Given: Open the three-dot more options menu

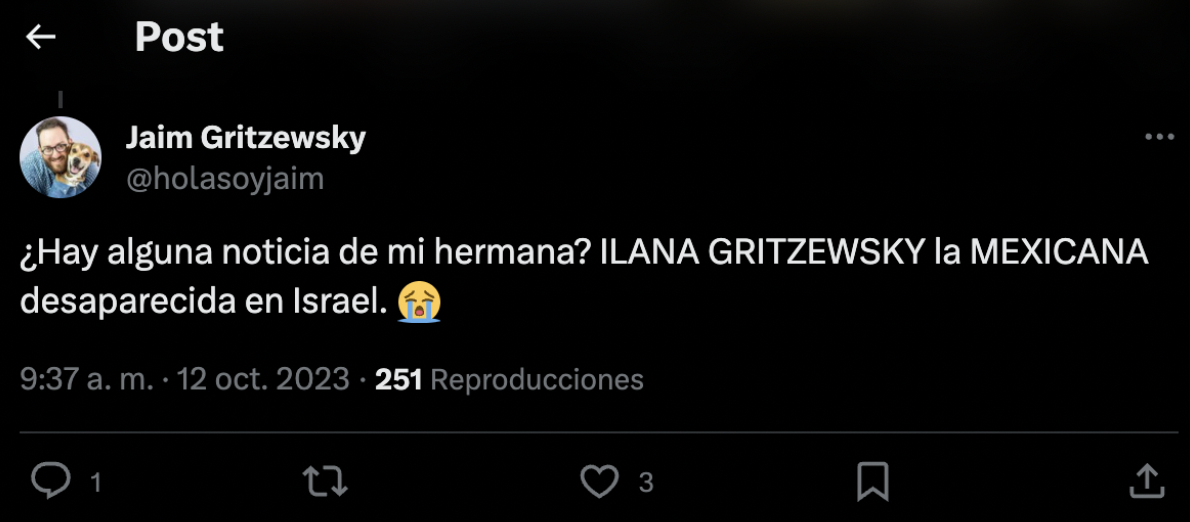Looking at the screenshot, I should [x=1159, y=137].
